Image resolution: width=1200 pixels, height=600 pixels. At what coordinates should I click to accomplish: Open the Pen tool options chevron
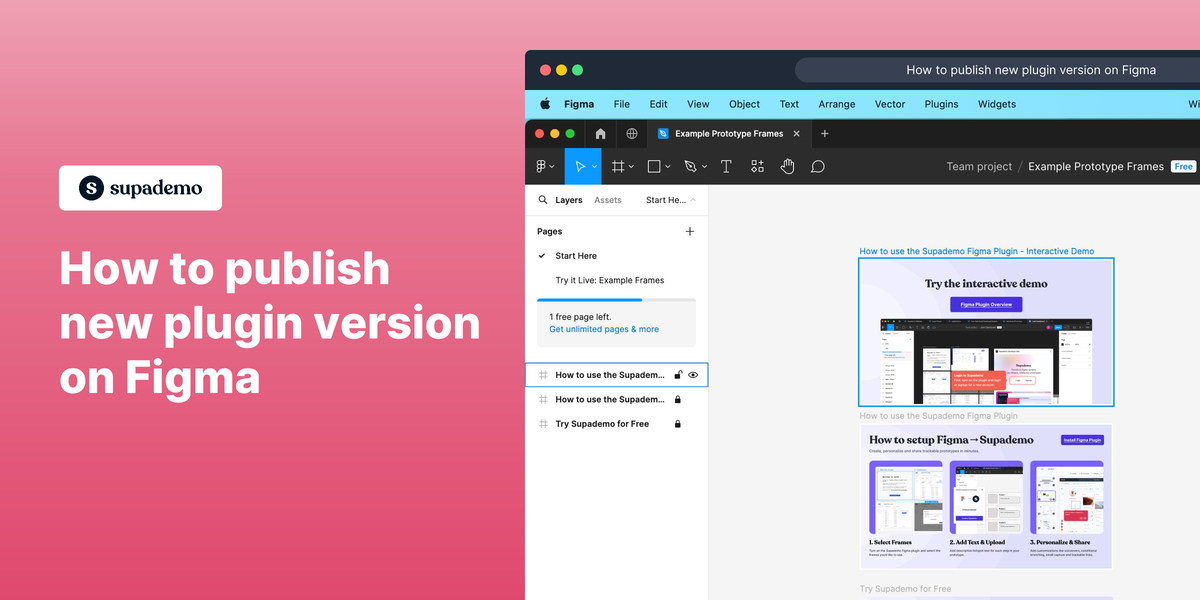pyautogui.click(x=704, y=167)
